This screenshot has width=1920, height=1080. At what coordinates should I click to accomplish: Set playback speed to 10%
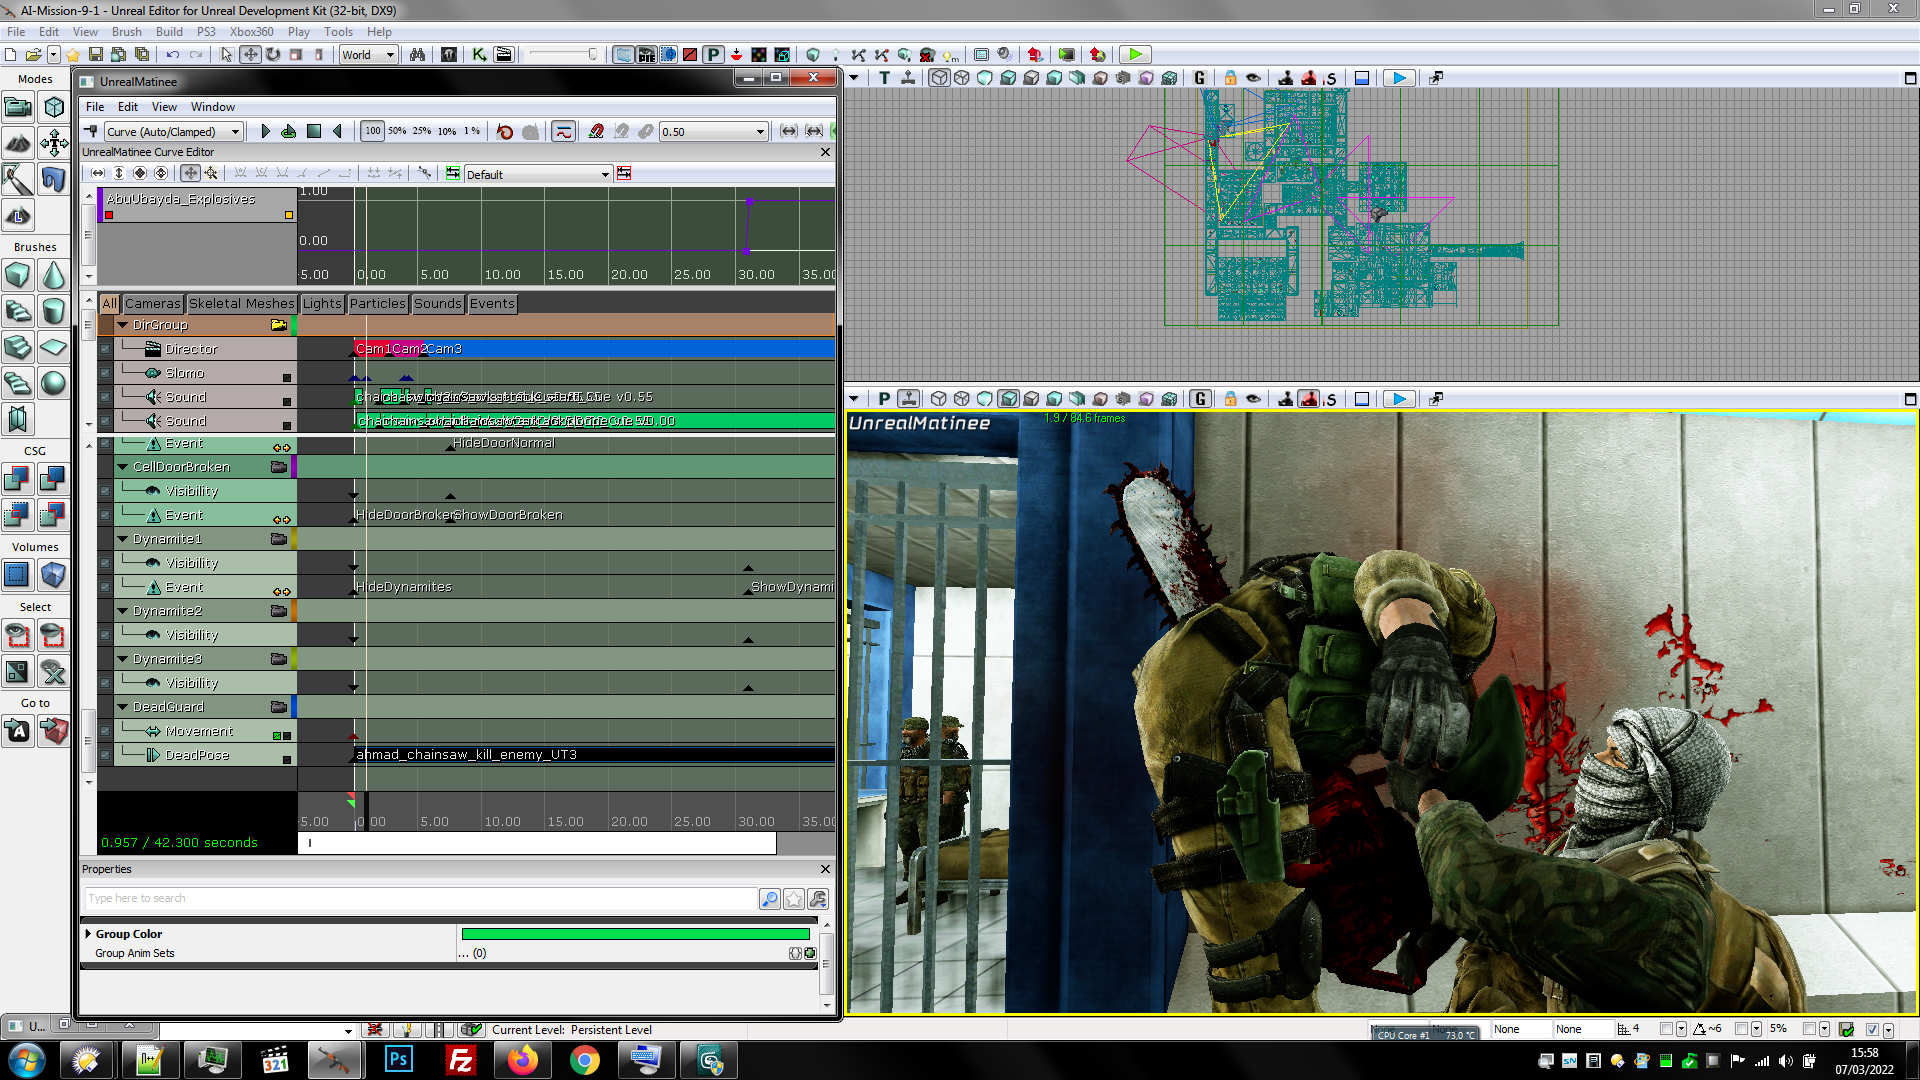(447, 131)
